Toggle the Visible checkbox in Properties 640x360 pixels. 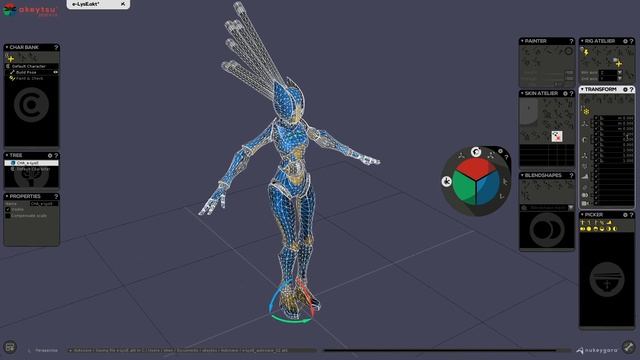tap(7, 209)
